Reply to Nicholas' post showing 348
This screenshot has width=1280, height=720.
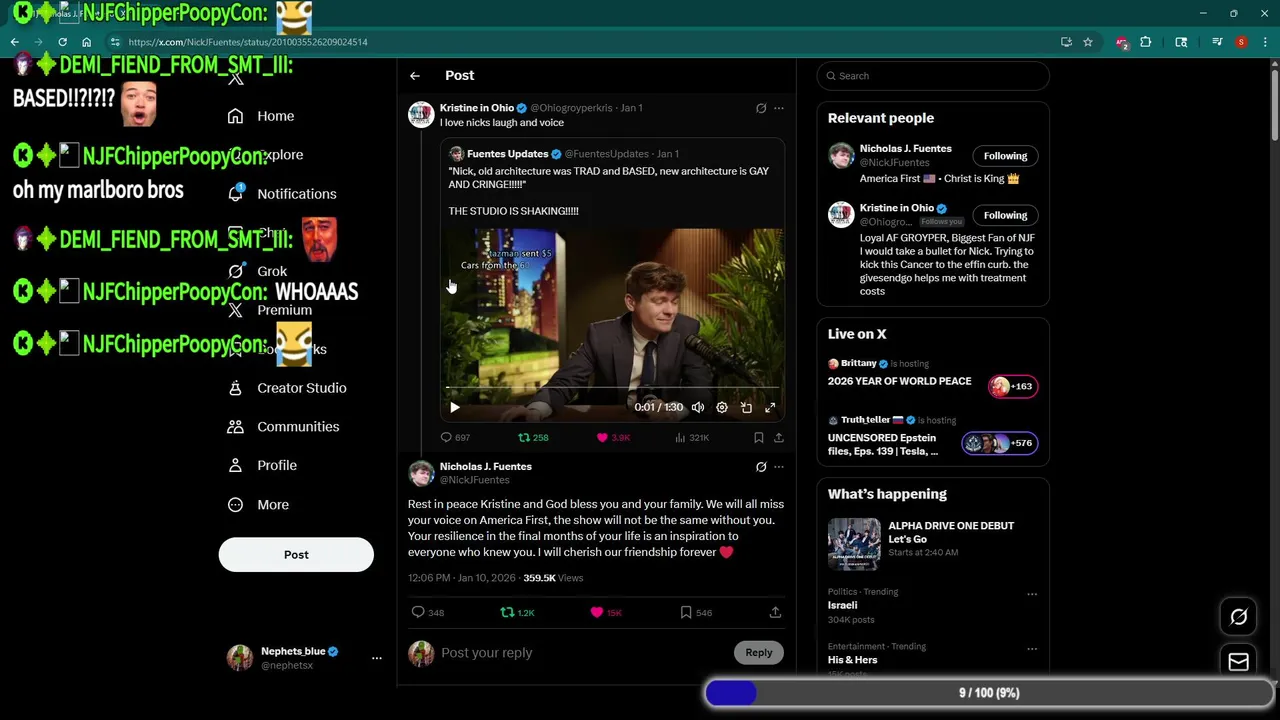click(428, 612)
